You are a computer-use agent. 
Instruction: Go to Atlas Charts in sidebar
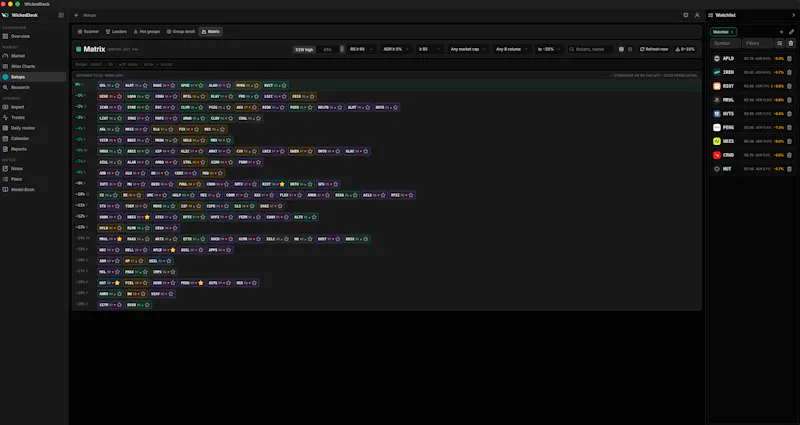33,66
